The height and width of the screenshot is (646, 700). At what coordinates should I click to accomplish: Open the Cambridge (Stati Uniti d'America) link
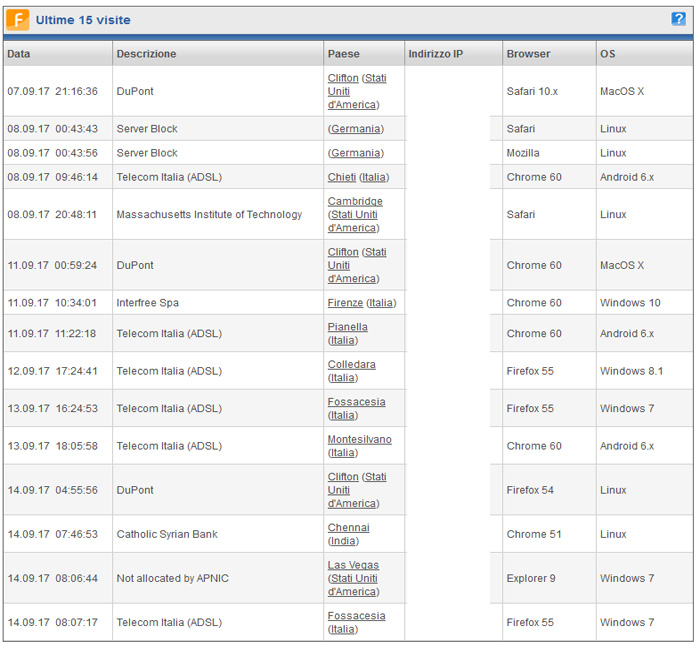[355, 214]
